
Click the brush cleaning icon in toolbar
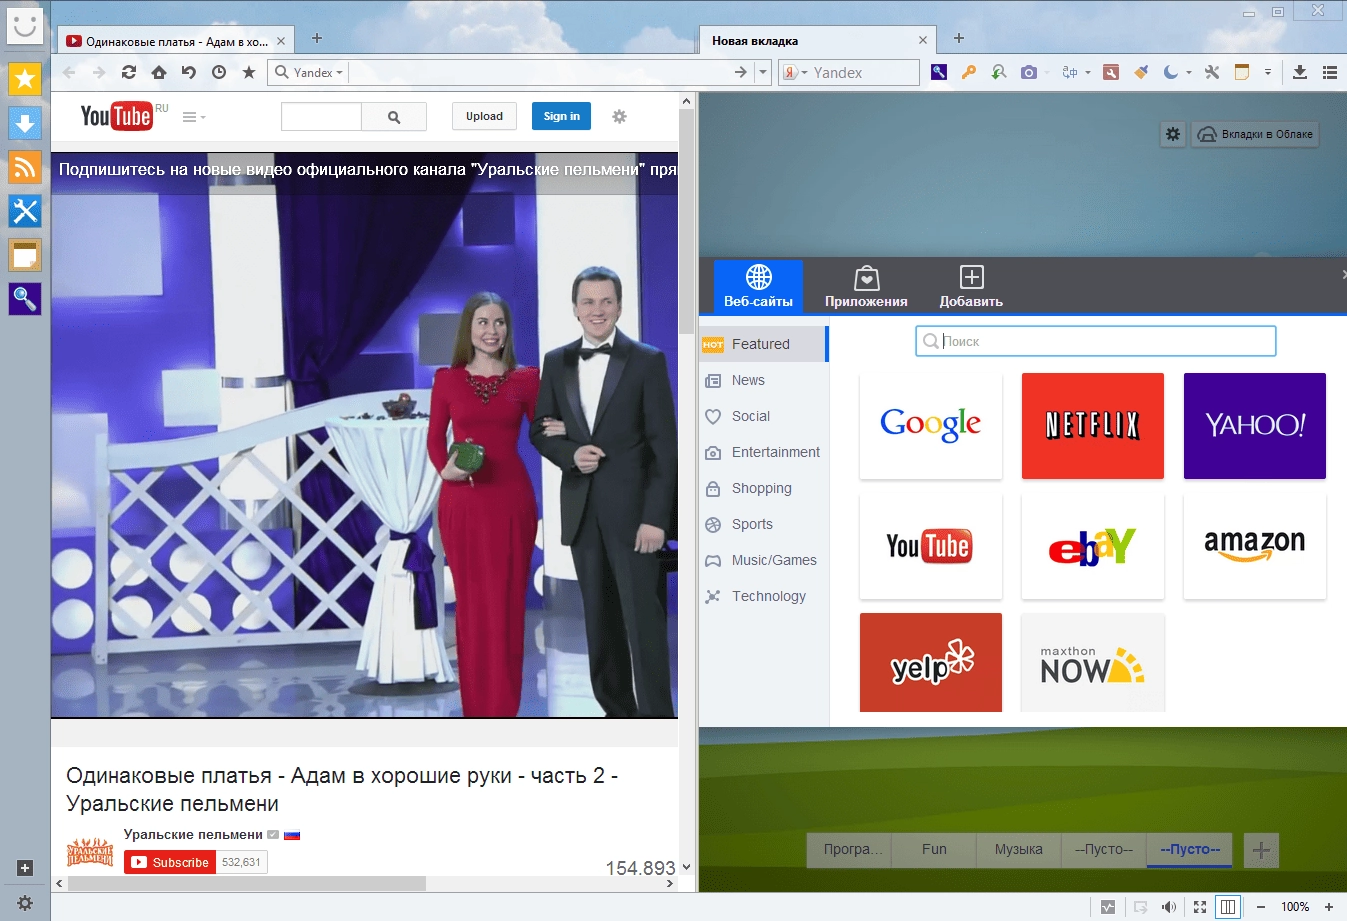point(1141,72)
